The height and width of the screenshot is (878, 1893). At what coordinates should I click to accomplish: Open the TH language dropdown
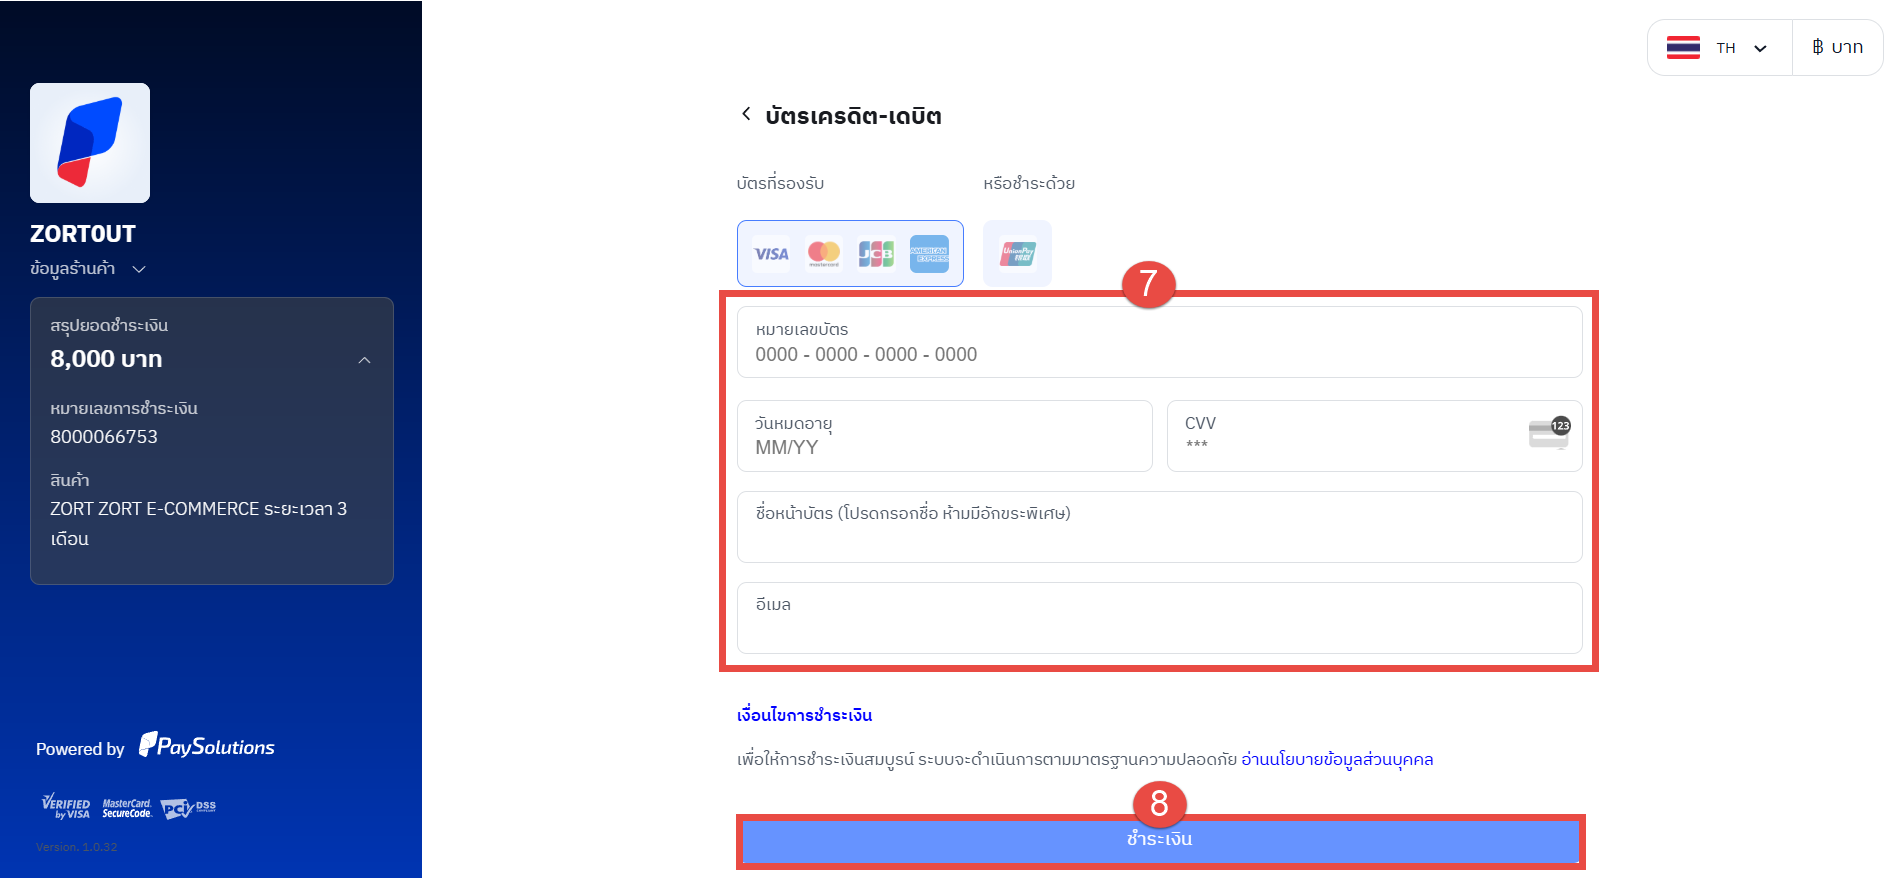(1741, 48)
